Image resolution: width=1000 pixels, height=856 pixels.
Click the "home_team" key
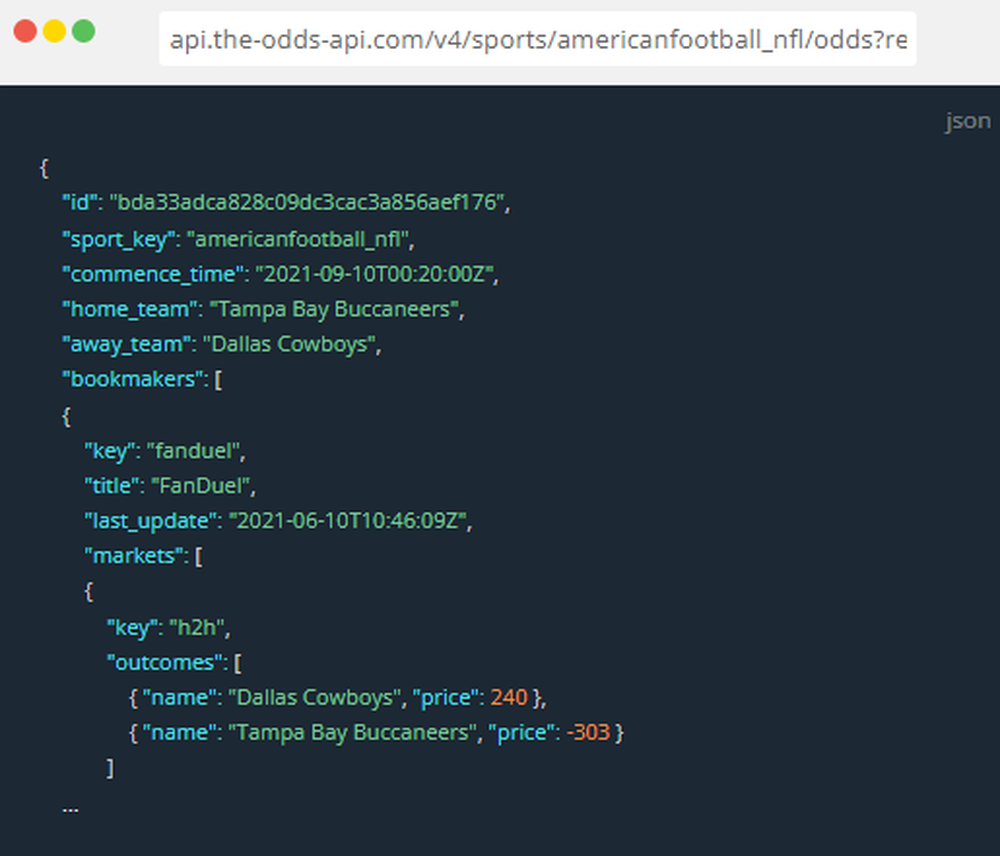[x=129, y=309]
